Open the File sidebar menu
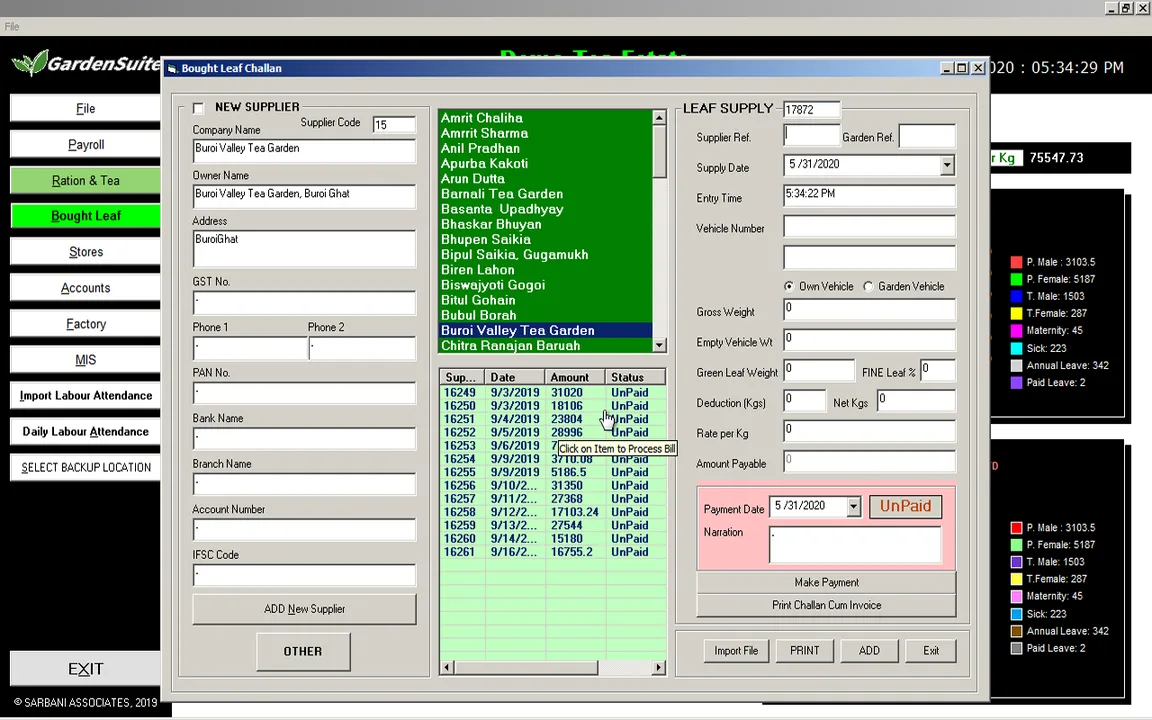The image size is (1152, 720). click(85, 109)
